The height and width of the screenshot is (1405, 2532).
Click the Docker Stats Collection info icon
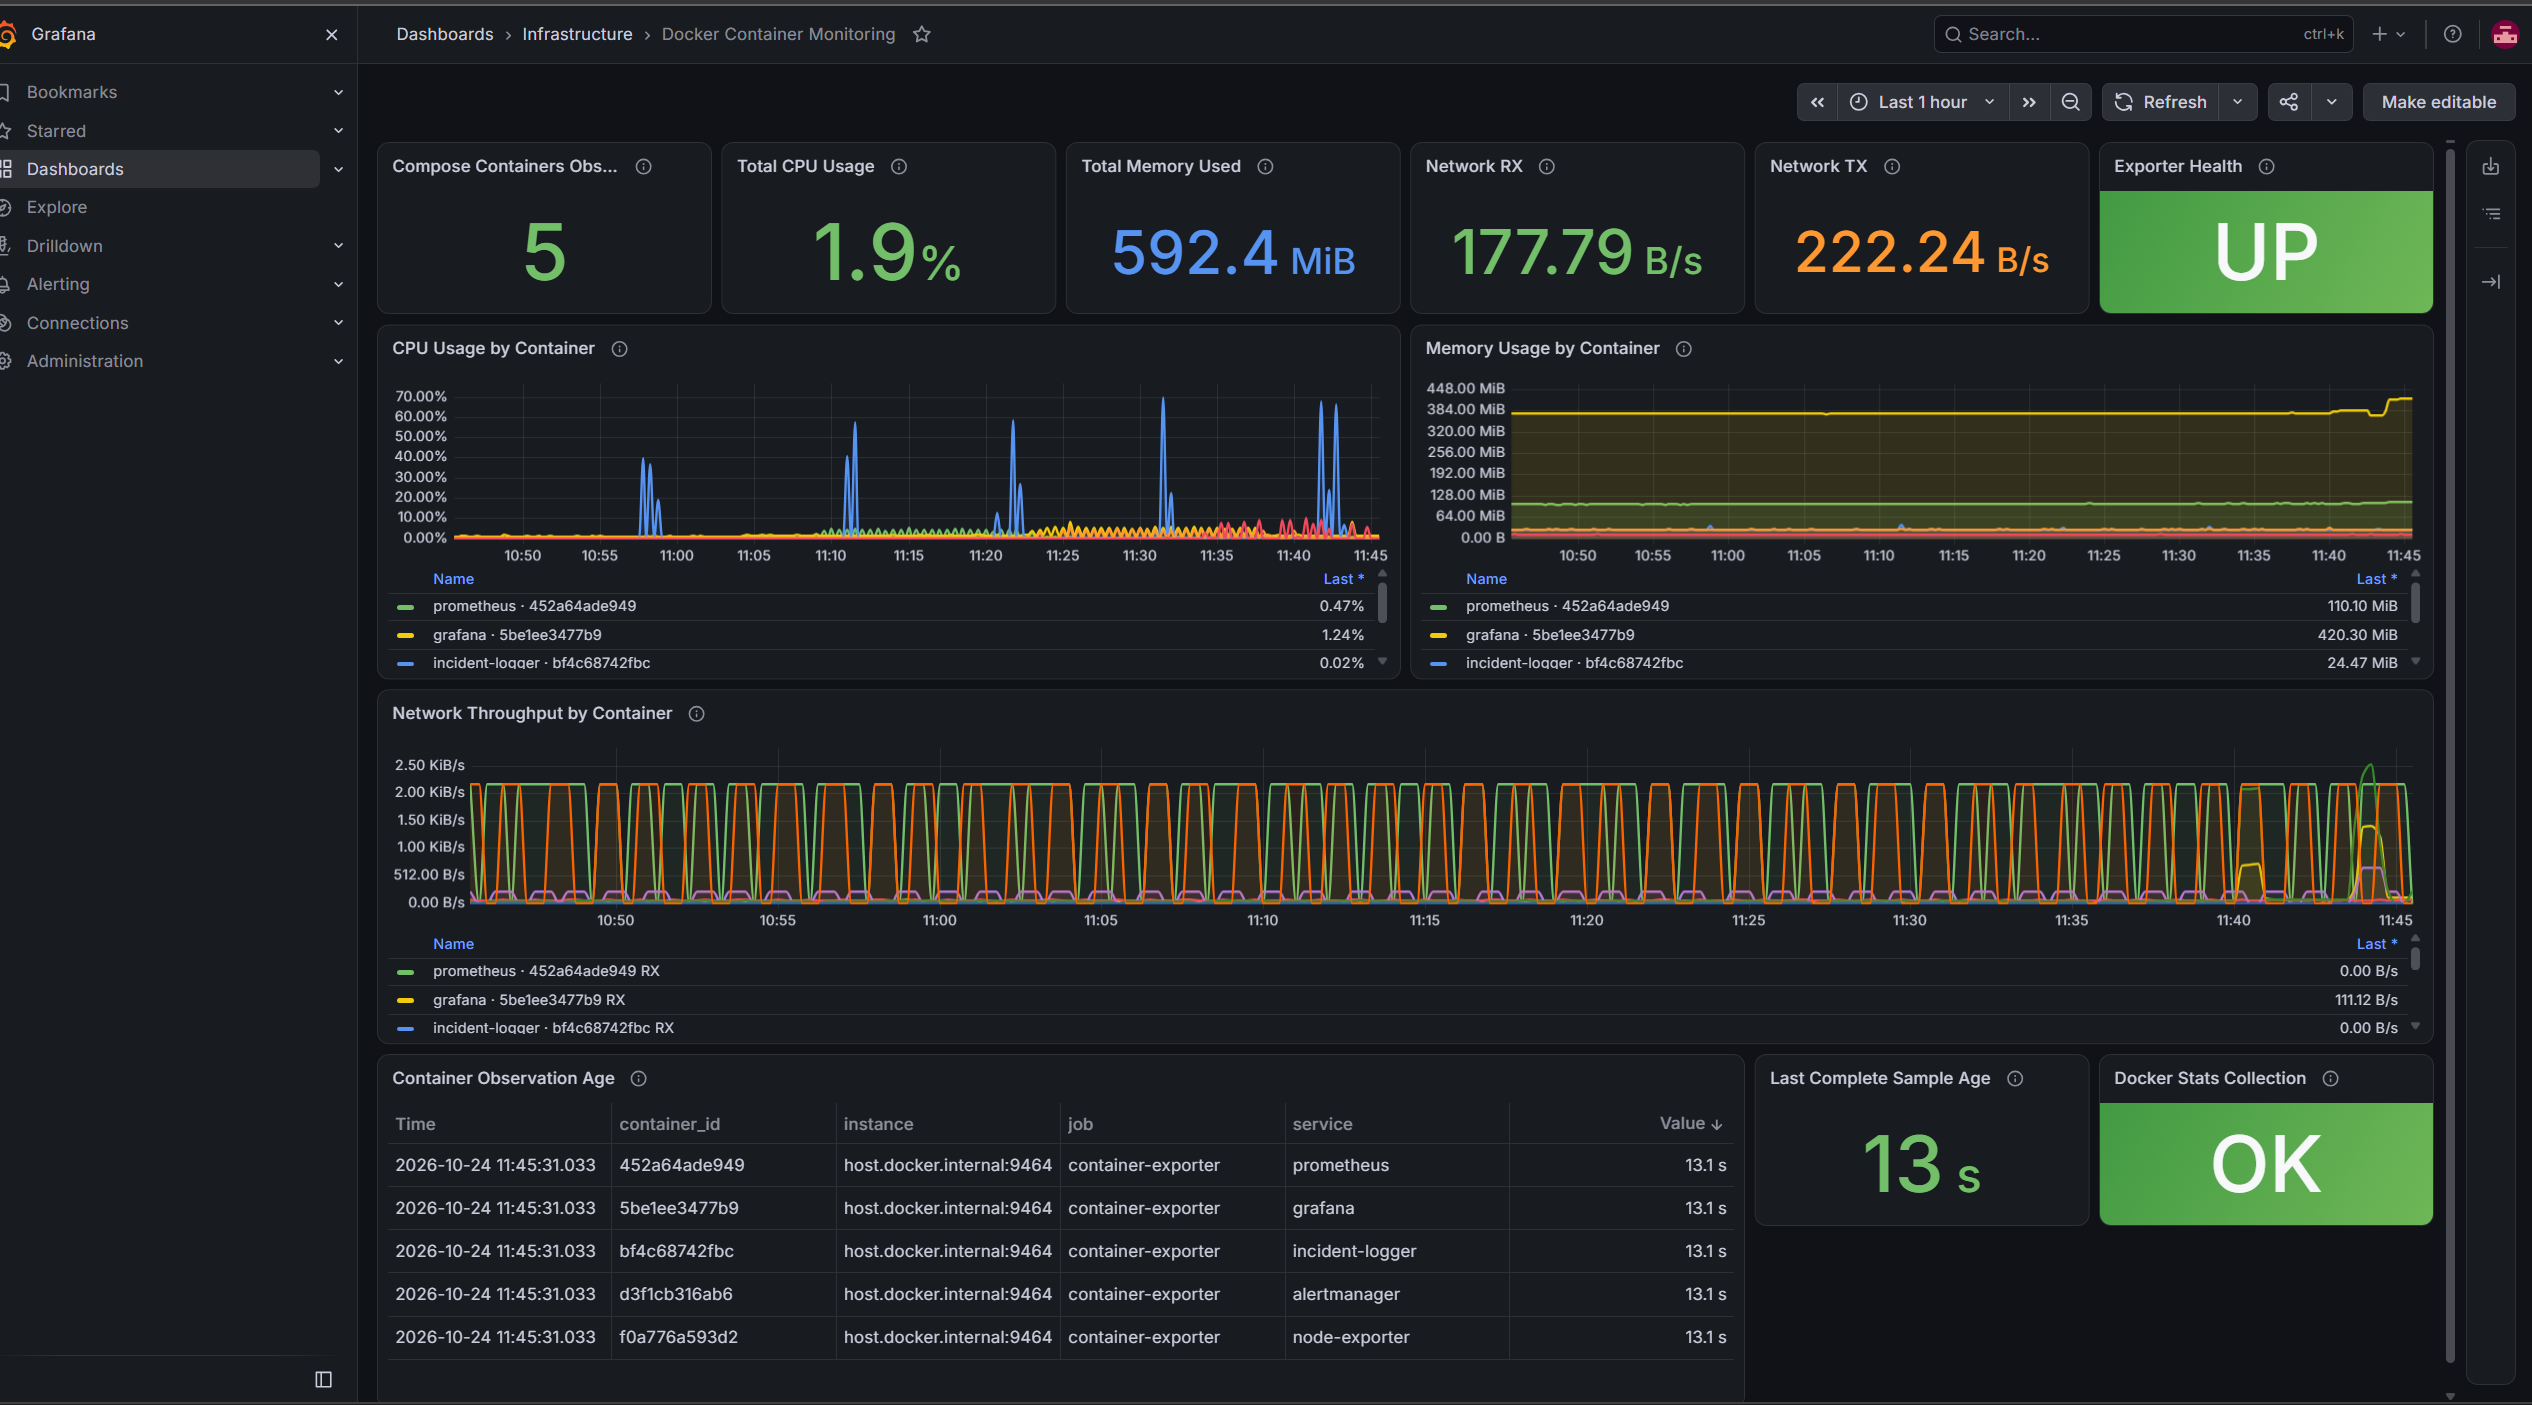[x=2330, y=1078]
